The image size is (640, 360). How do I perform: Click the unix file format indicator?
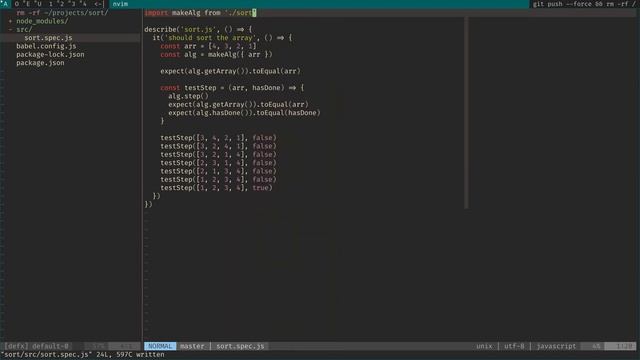coord(484,346)
